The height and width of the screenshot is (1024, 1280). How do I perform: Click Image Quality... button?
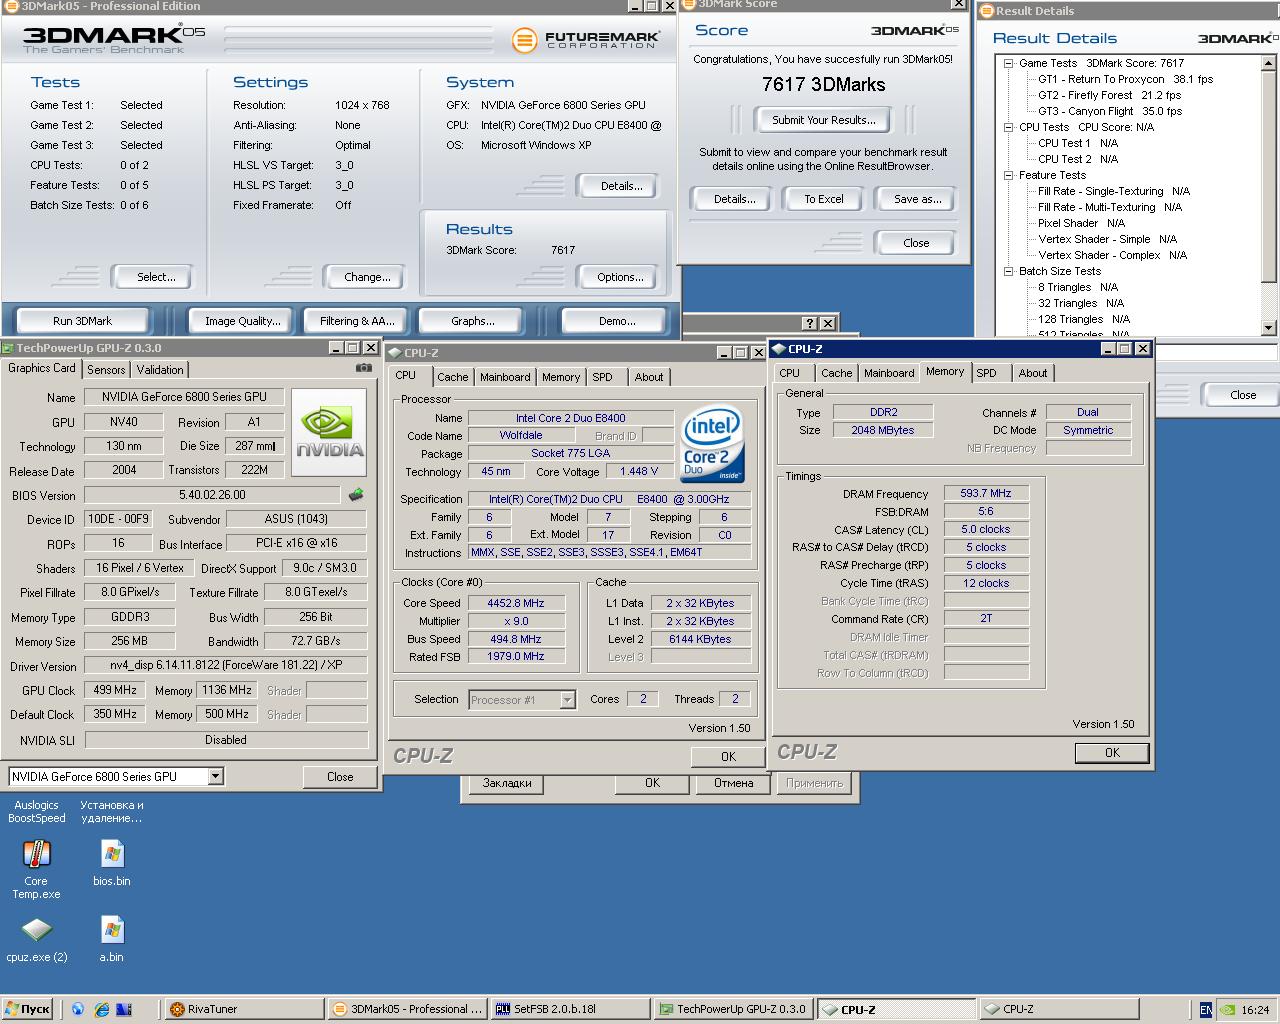pyautogui.click(x=242, y=321)
